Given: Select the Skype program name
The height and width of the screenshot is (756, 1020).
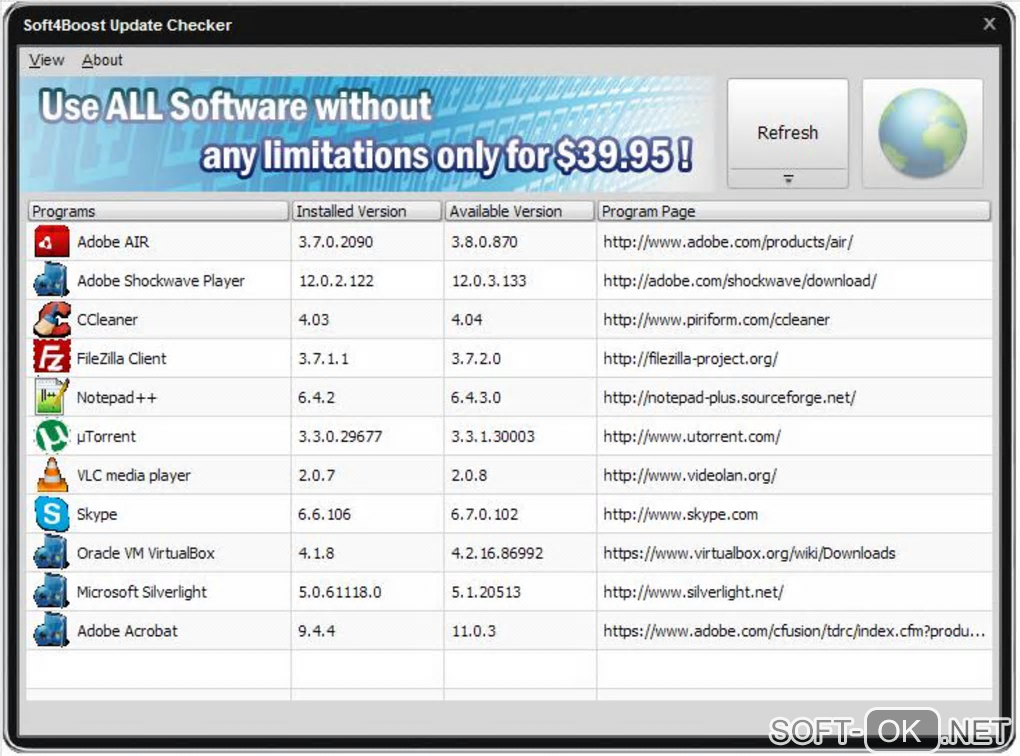Looking at the screenshot, I should pyautogui.click(x=97, y=514).
